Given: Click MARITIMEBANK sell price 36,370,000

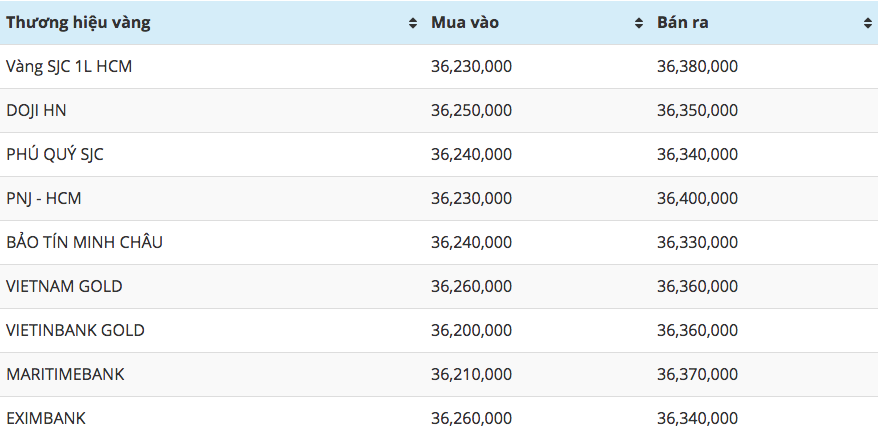Looking at the screenshot, I should click(x=697, y=375).
